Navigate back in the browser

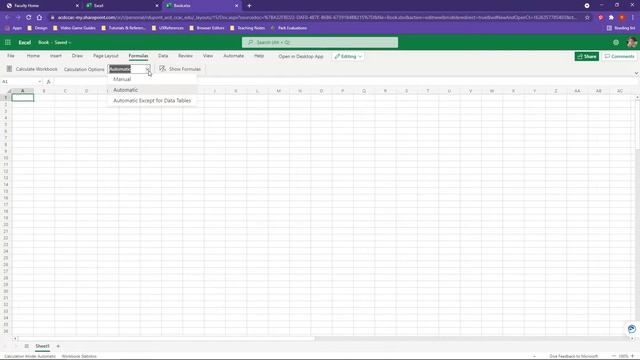(x=7, y=18)
